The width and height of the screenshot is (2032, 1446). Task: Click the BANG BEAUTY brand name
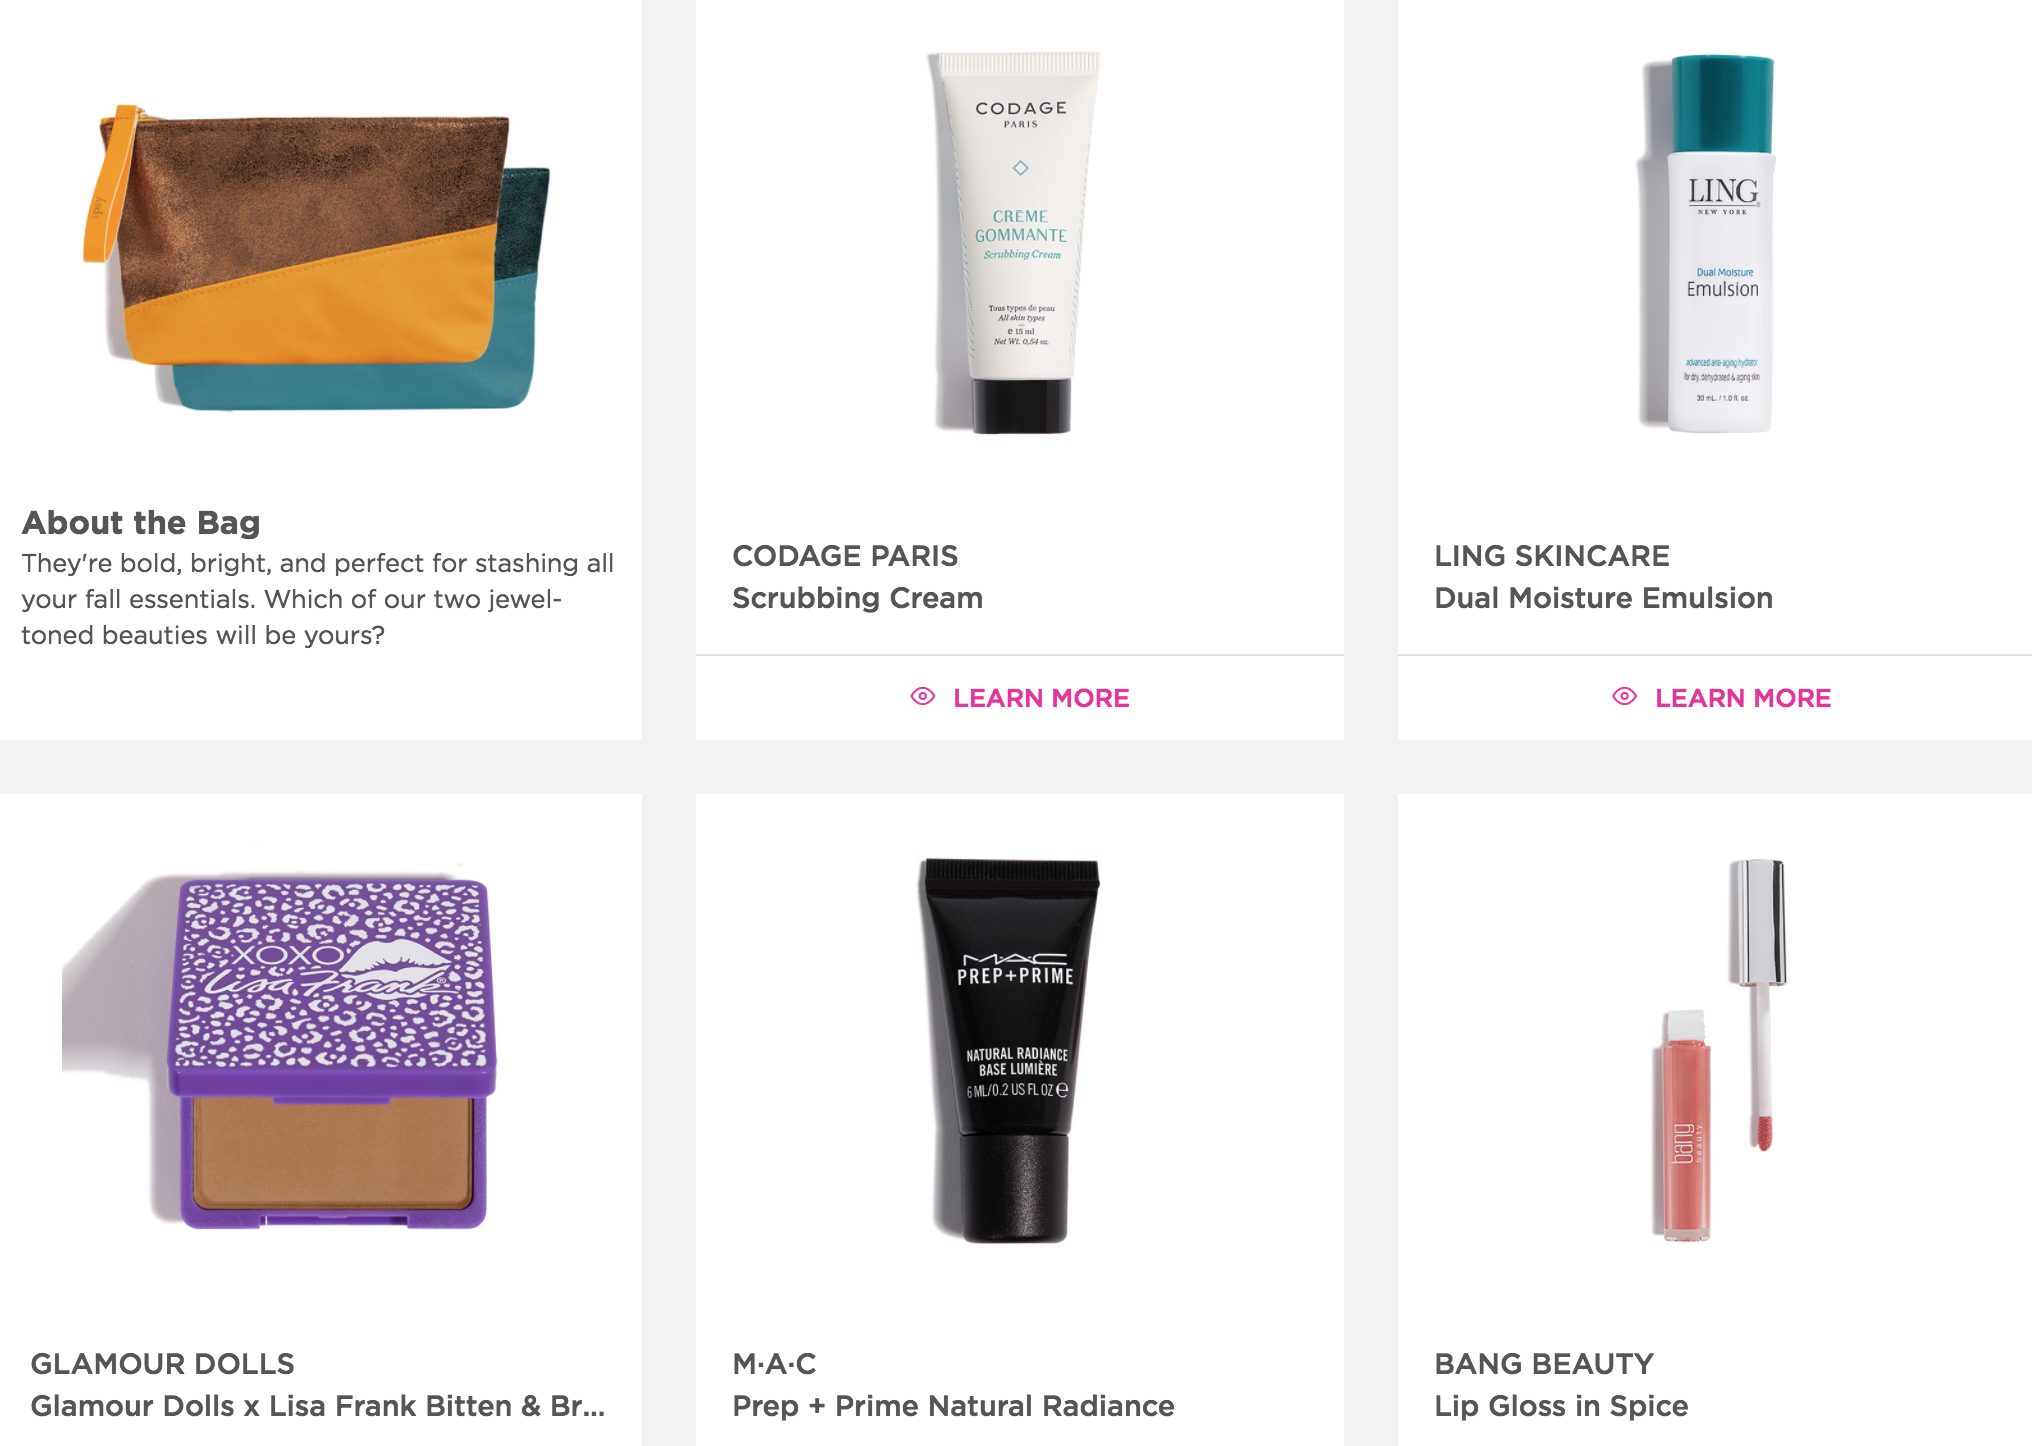point(1544,1364)
